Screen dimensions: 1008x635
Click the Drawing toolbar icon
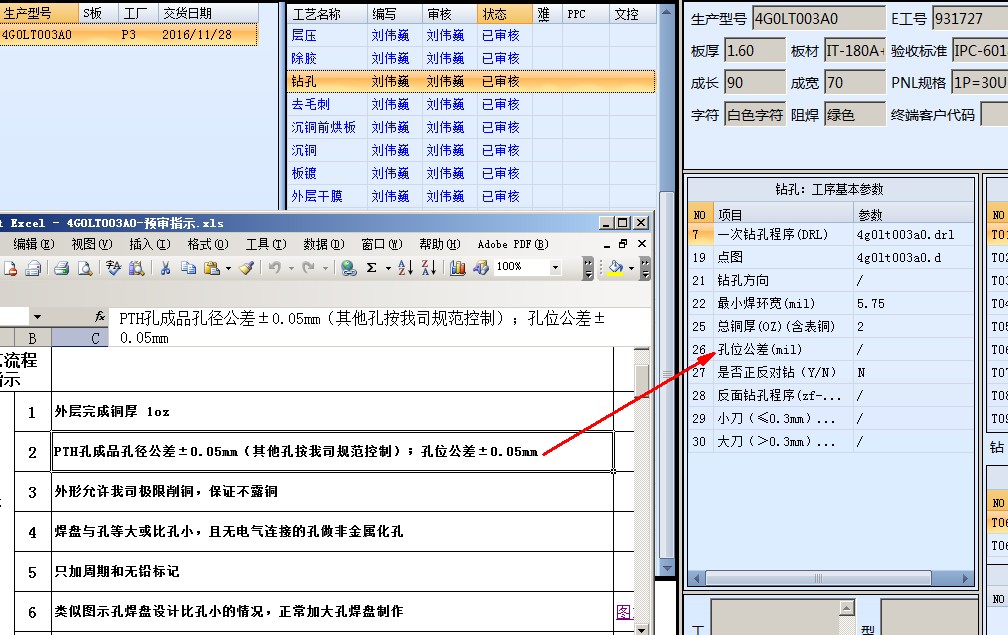pos(480,268)
